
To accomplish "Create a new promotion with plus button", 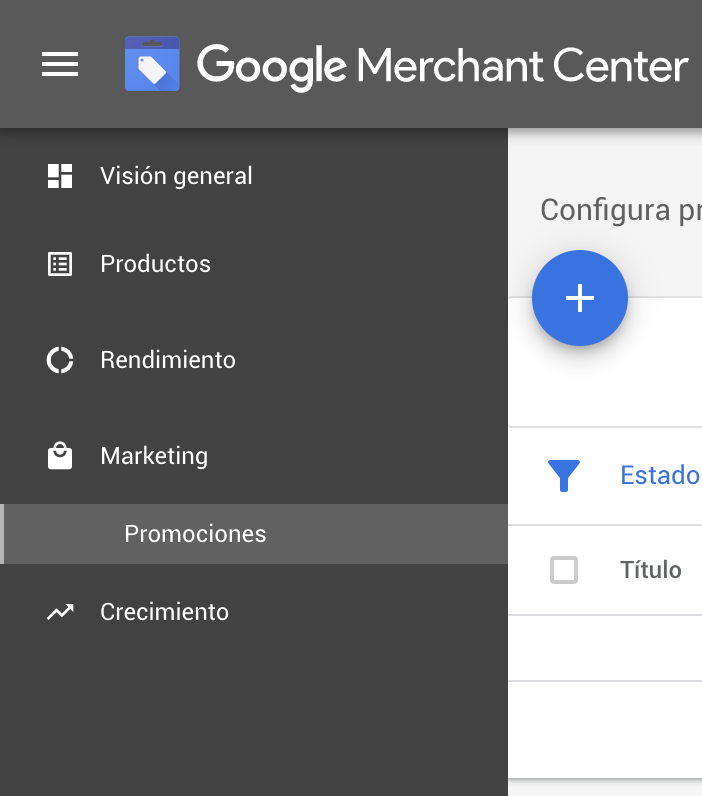I will (580, 298).
